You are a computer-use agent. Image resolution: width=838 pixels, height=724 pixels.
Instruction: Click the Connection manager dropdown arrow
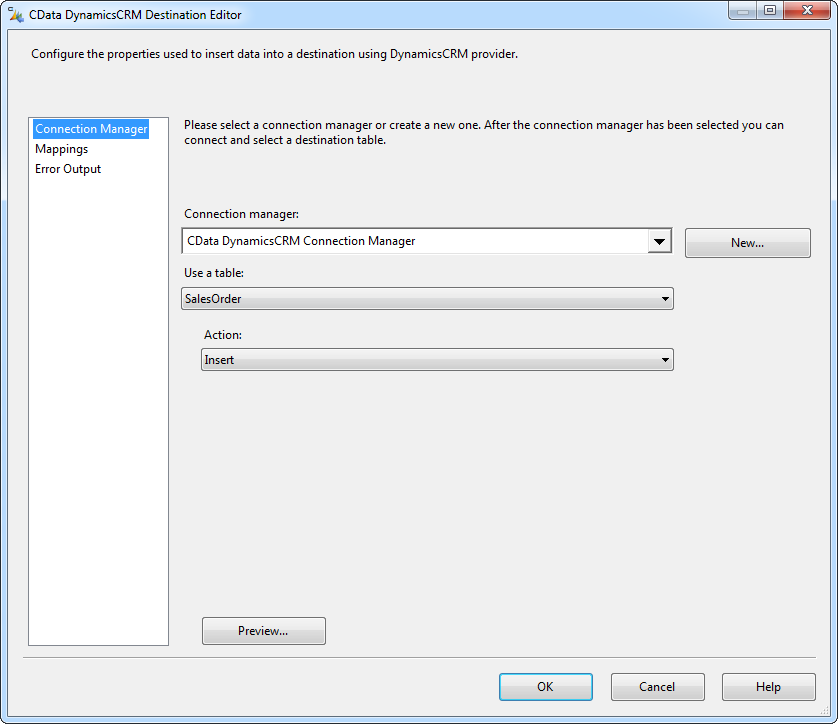[x=659, y=241]
